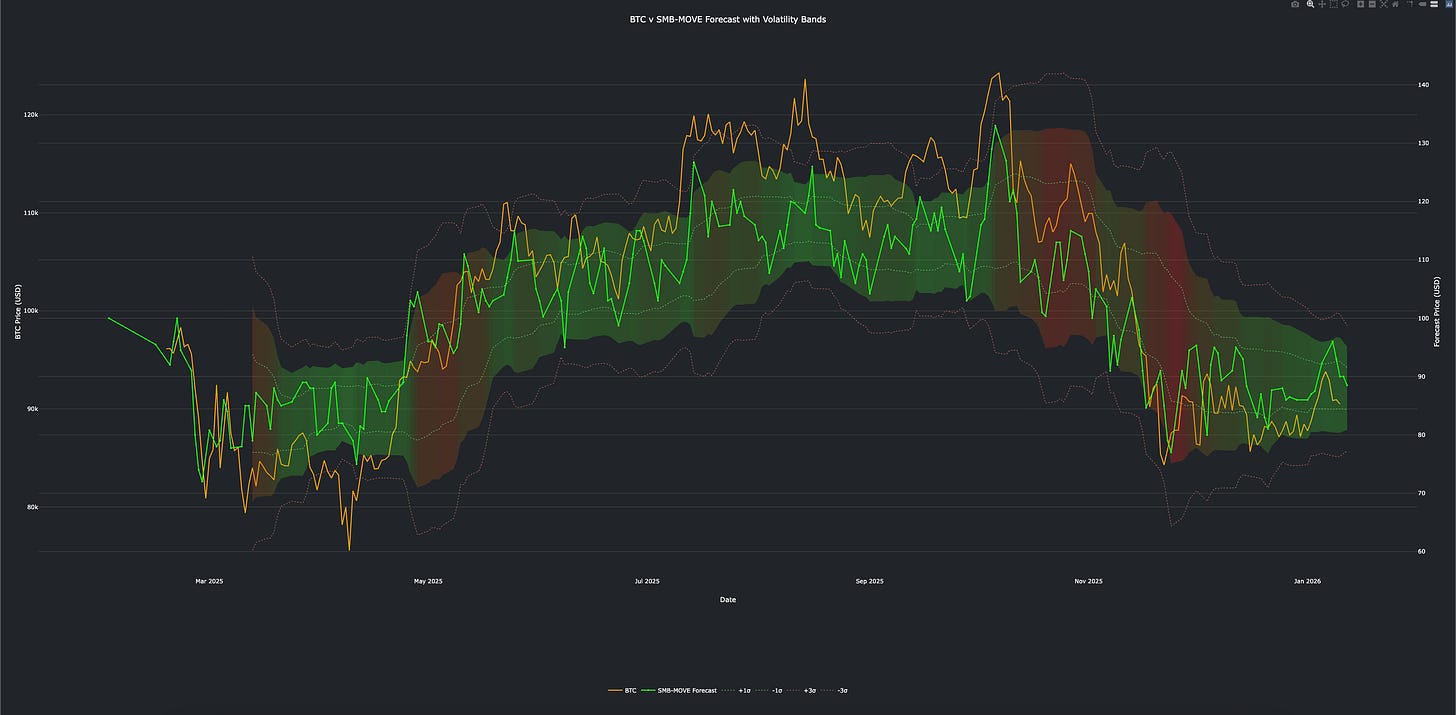Compare data on hover icon

click(1434, 4)
